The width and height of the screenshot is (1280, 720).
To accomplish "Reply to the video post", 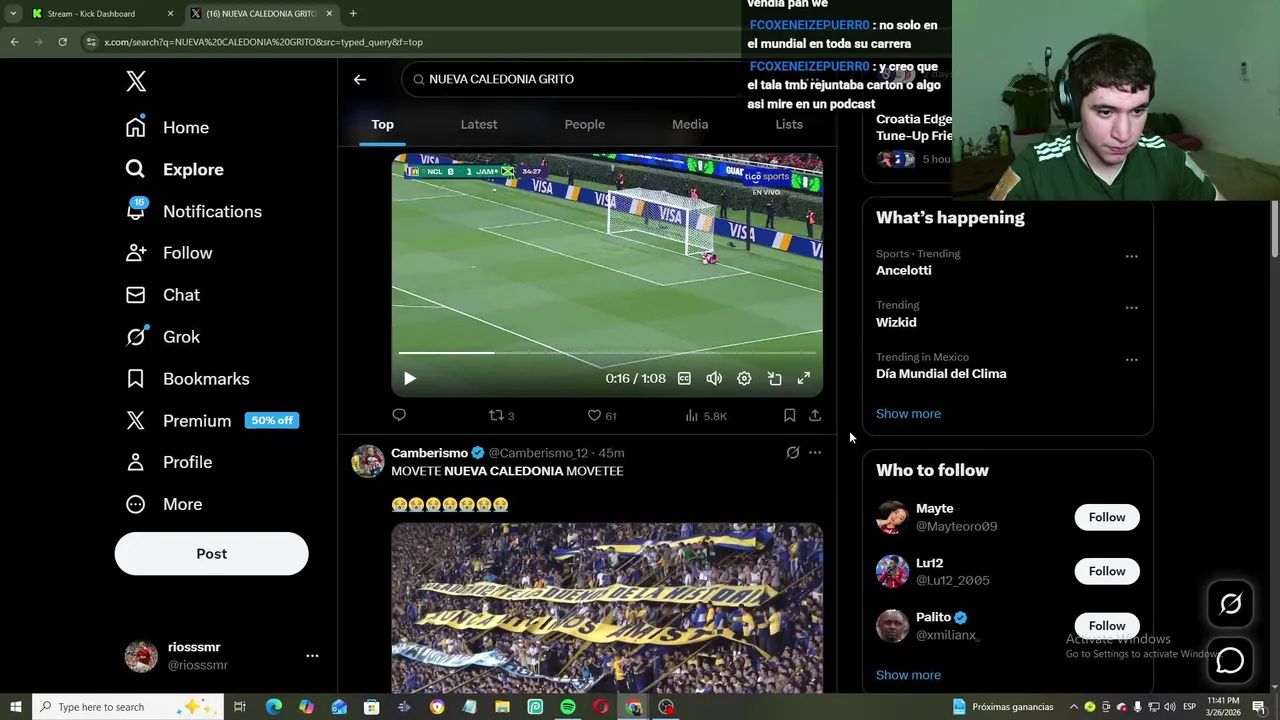I will [399, 415].
